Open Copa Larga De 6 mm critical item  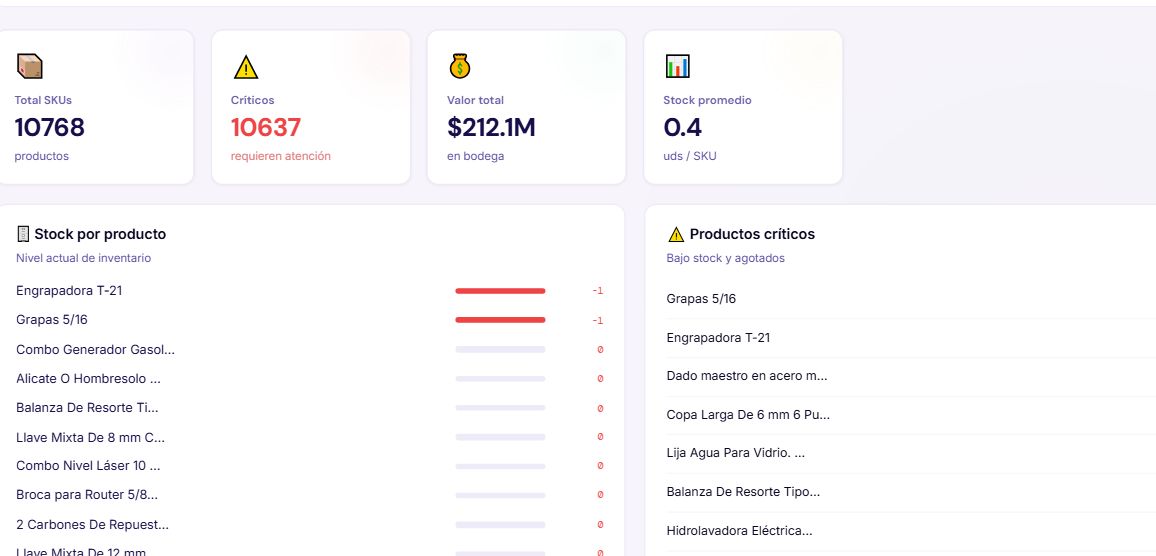(x=910, y=414)
